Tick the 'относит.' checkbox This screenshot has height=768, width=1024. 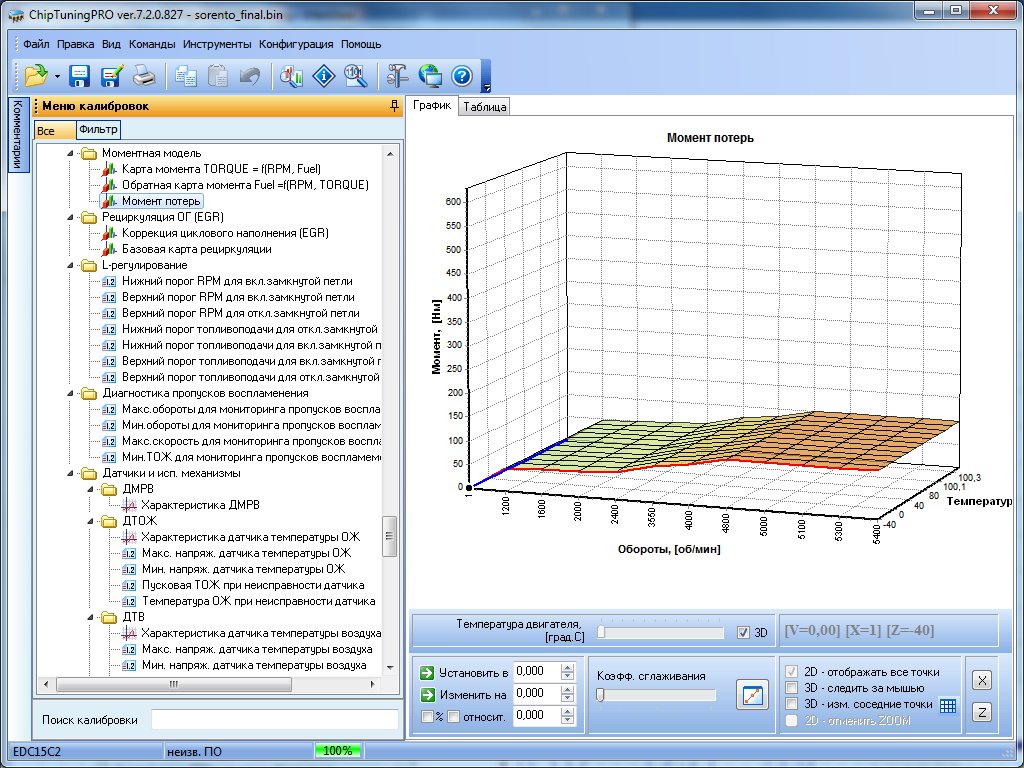pos(452,716)
